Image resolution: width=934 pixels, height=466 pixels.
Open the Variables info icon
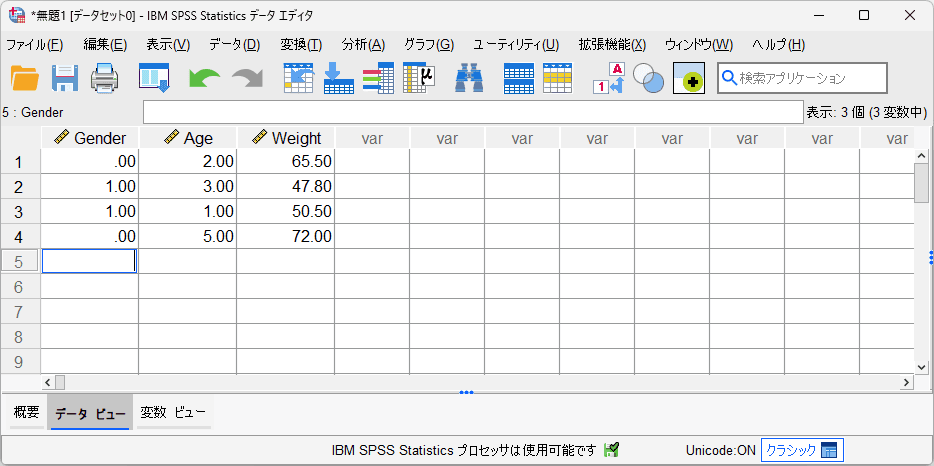pyautogui.click(x=378, y=78)
